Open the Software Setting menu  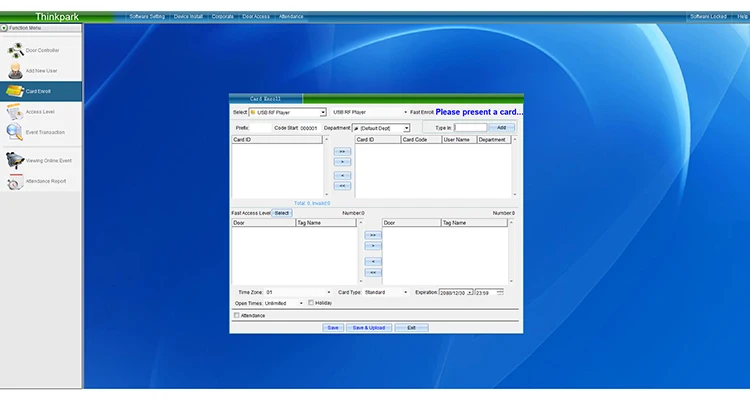[x=147, y=17]
